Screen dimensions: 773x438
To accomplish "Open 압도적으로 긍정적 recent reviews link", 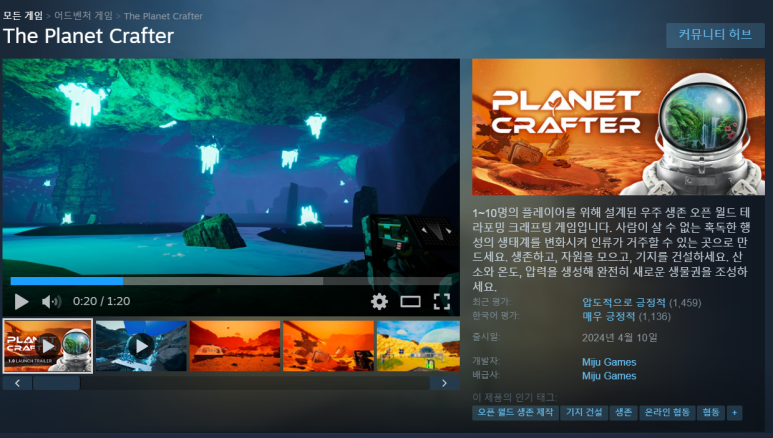I will coord(624,302).
